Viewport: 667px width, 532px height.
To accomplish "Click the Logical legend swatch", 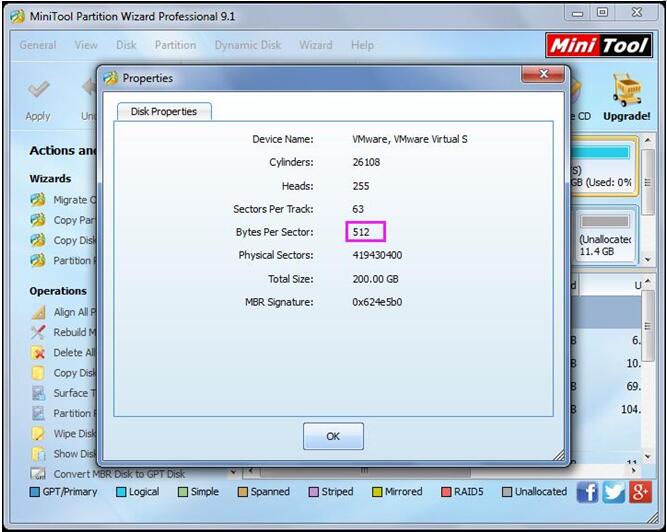I will (121, 492).
